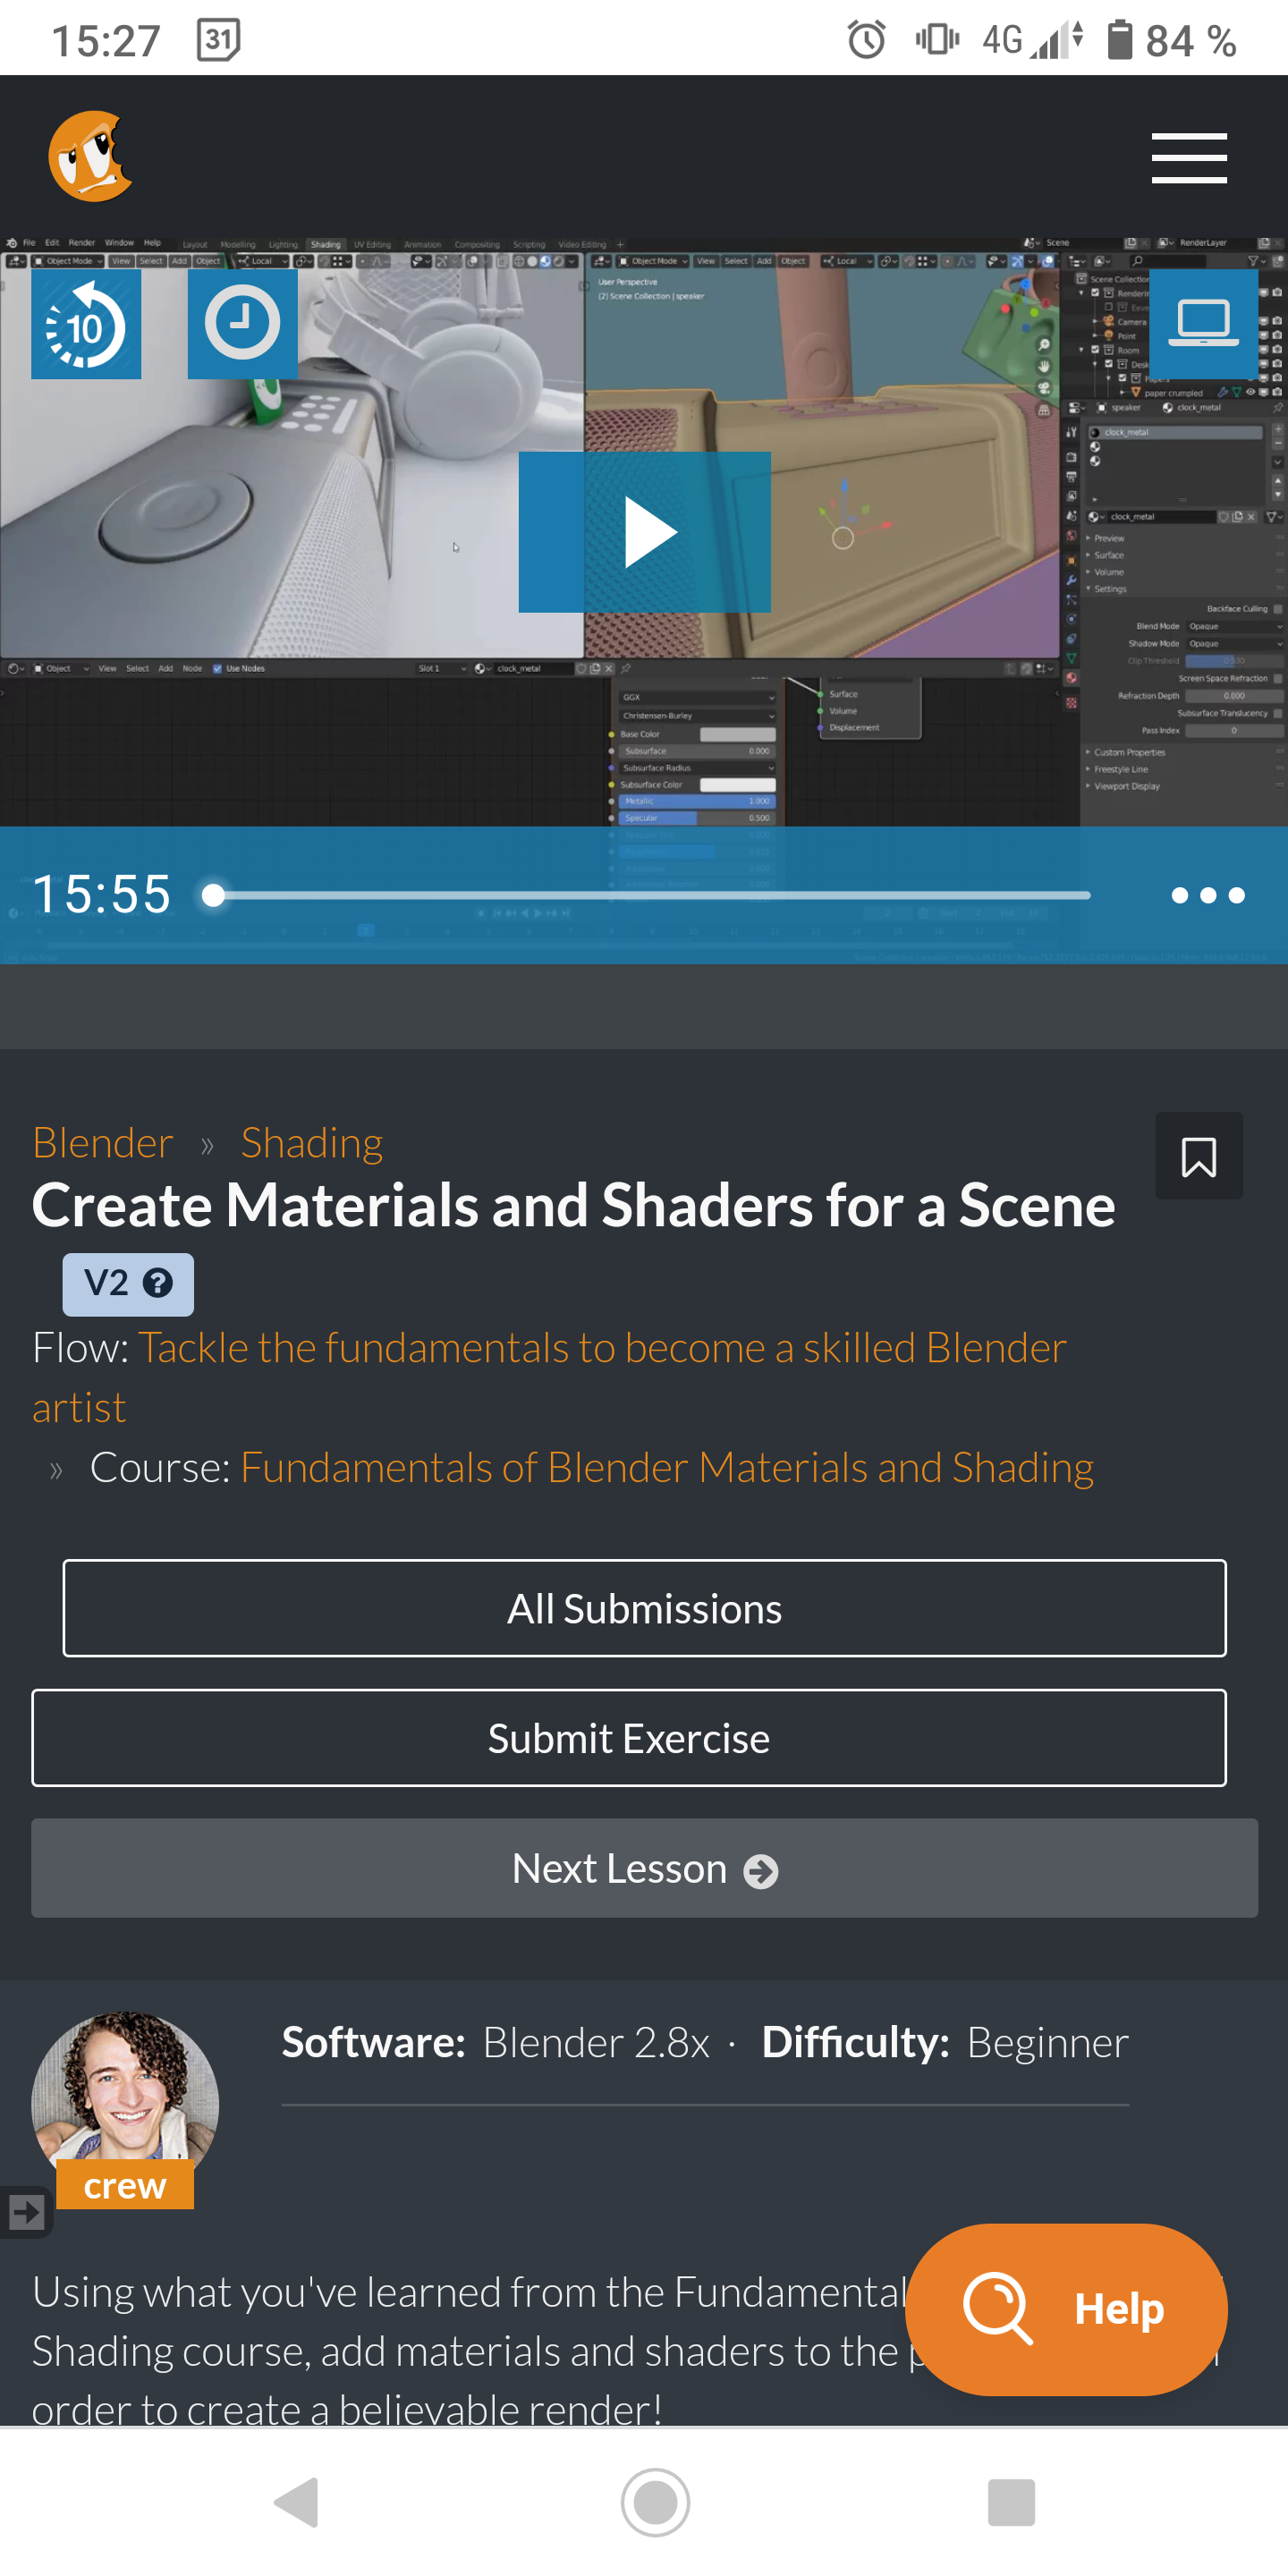1288x2576 pixels.
Task: Tap the battery icon in status bar
Action: (x=1119, y=40)
